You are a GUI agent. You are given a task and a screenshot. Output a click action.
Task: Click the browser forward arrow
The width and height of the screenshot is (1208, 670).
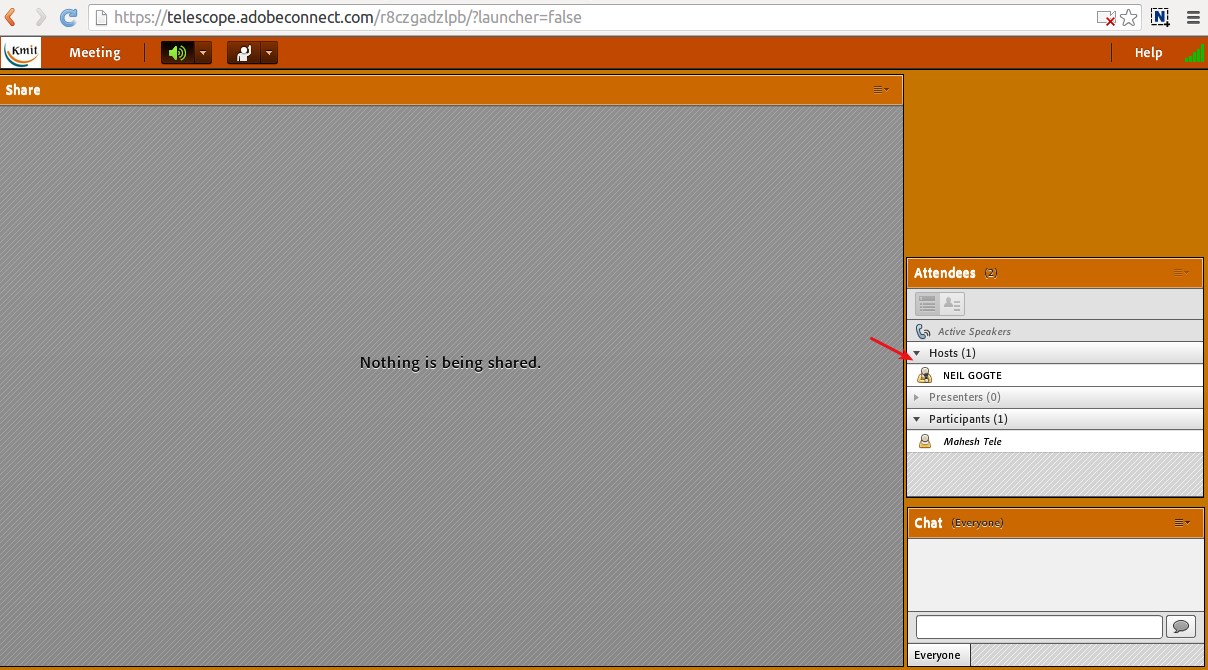[40, 17]
